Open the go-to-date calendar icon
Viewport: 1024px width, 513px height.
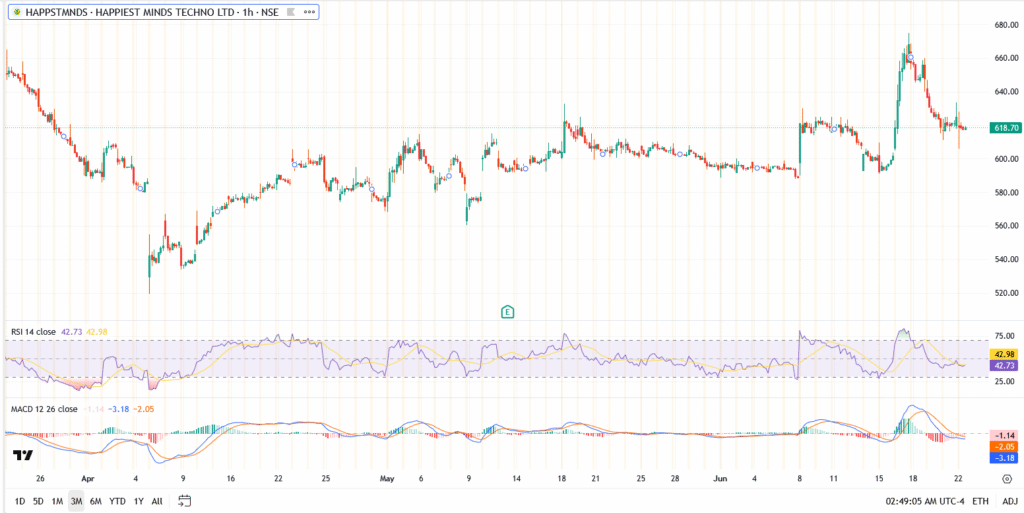coord(185,500)
